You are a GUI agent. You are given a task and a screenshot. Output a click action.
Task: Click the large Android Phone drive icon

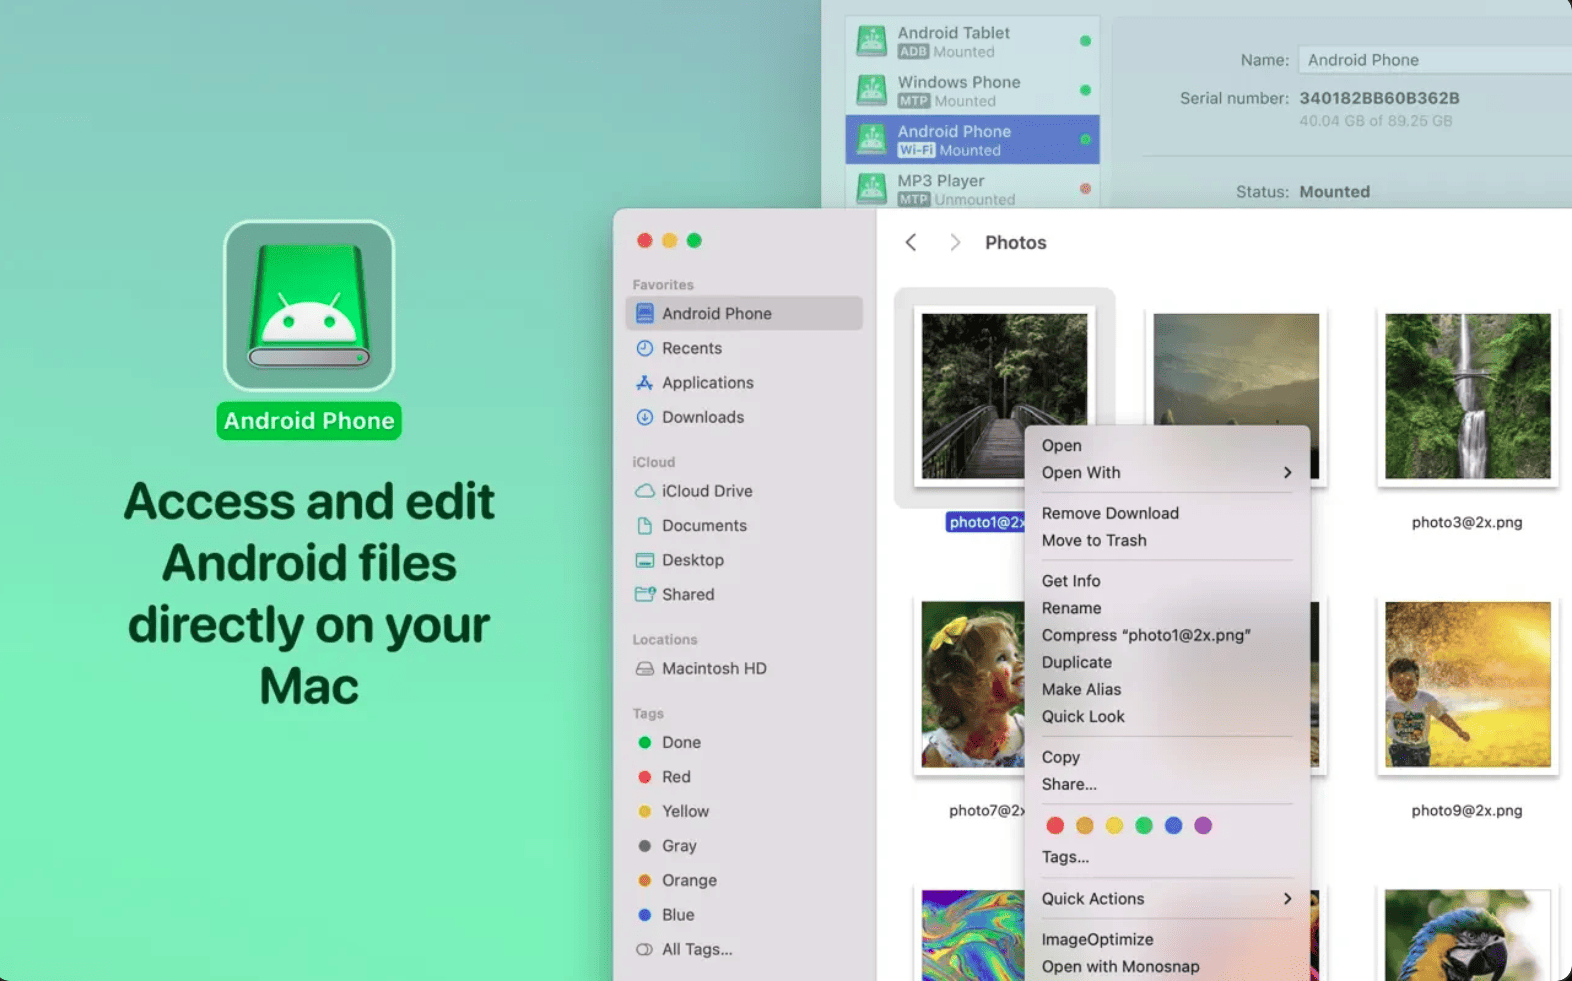309,305
